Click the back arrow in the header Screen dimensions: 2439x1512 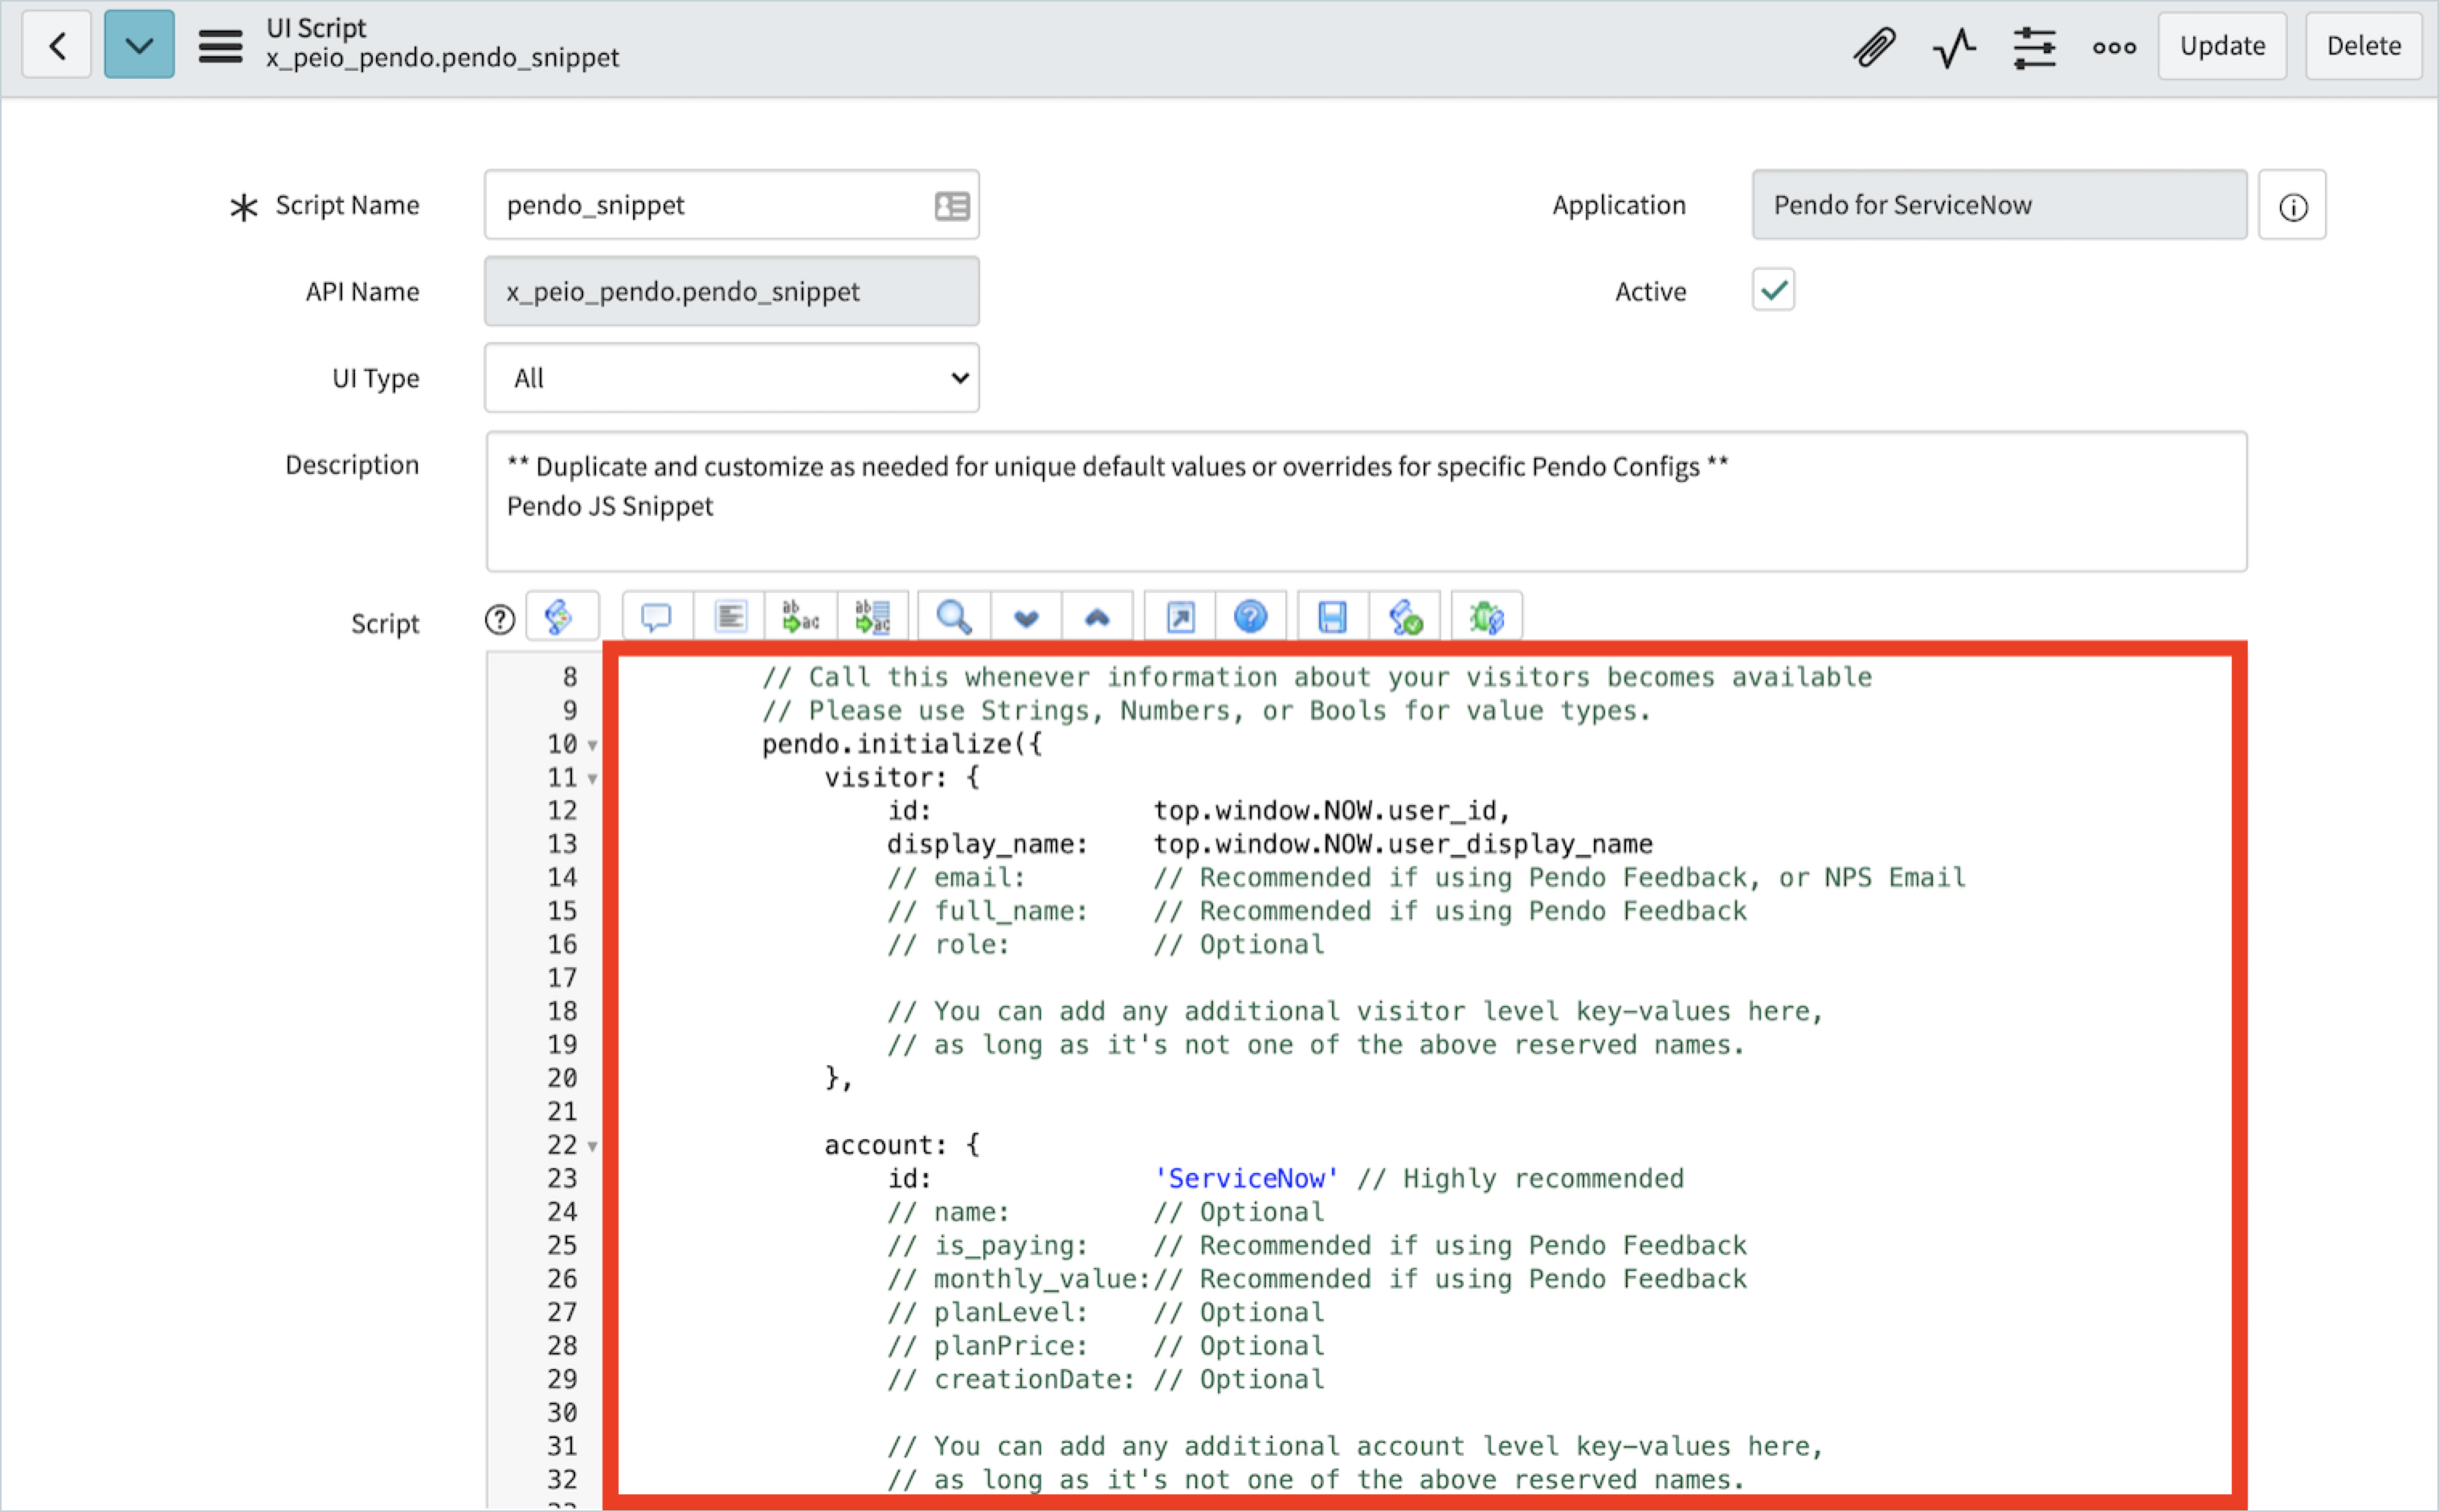tap(57, 45)
